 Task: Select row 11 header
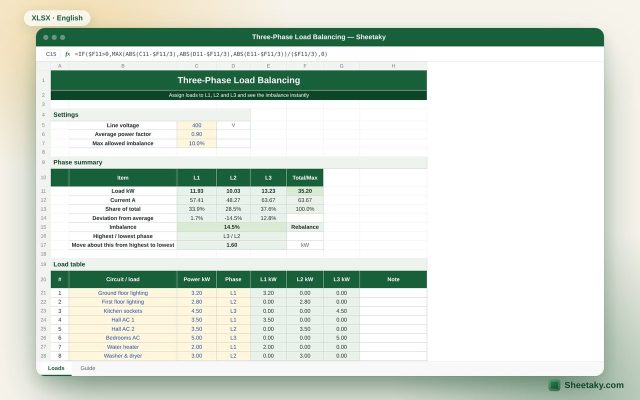pyautogui.click(x=43, y=191)
